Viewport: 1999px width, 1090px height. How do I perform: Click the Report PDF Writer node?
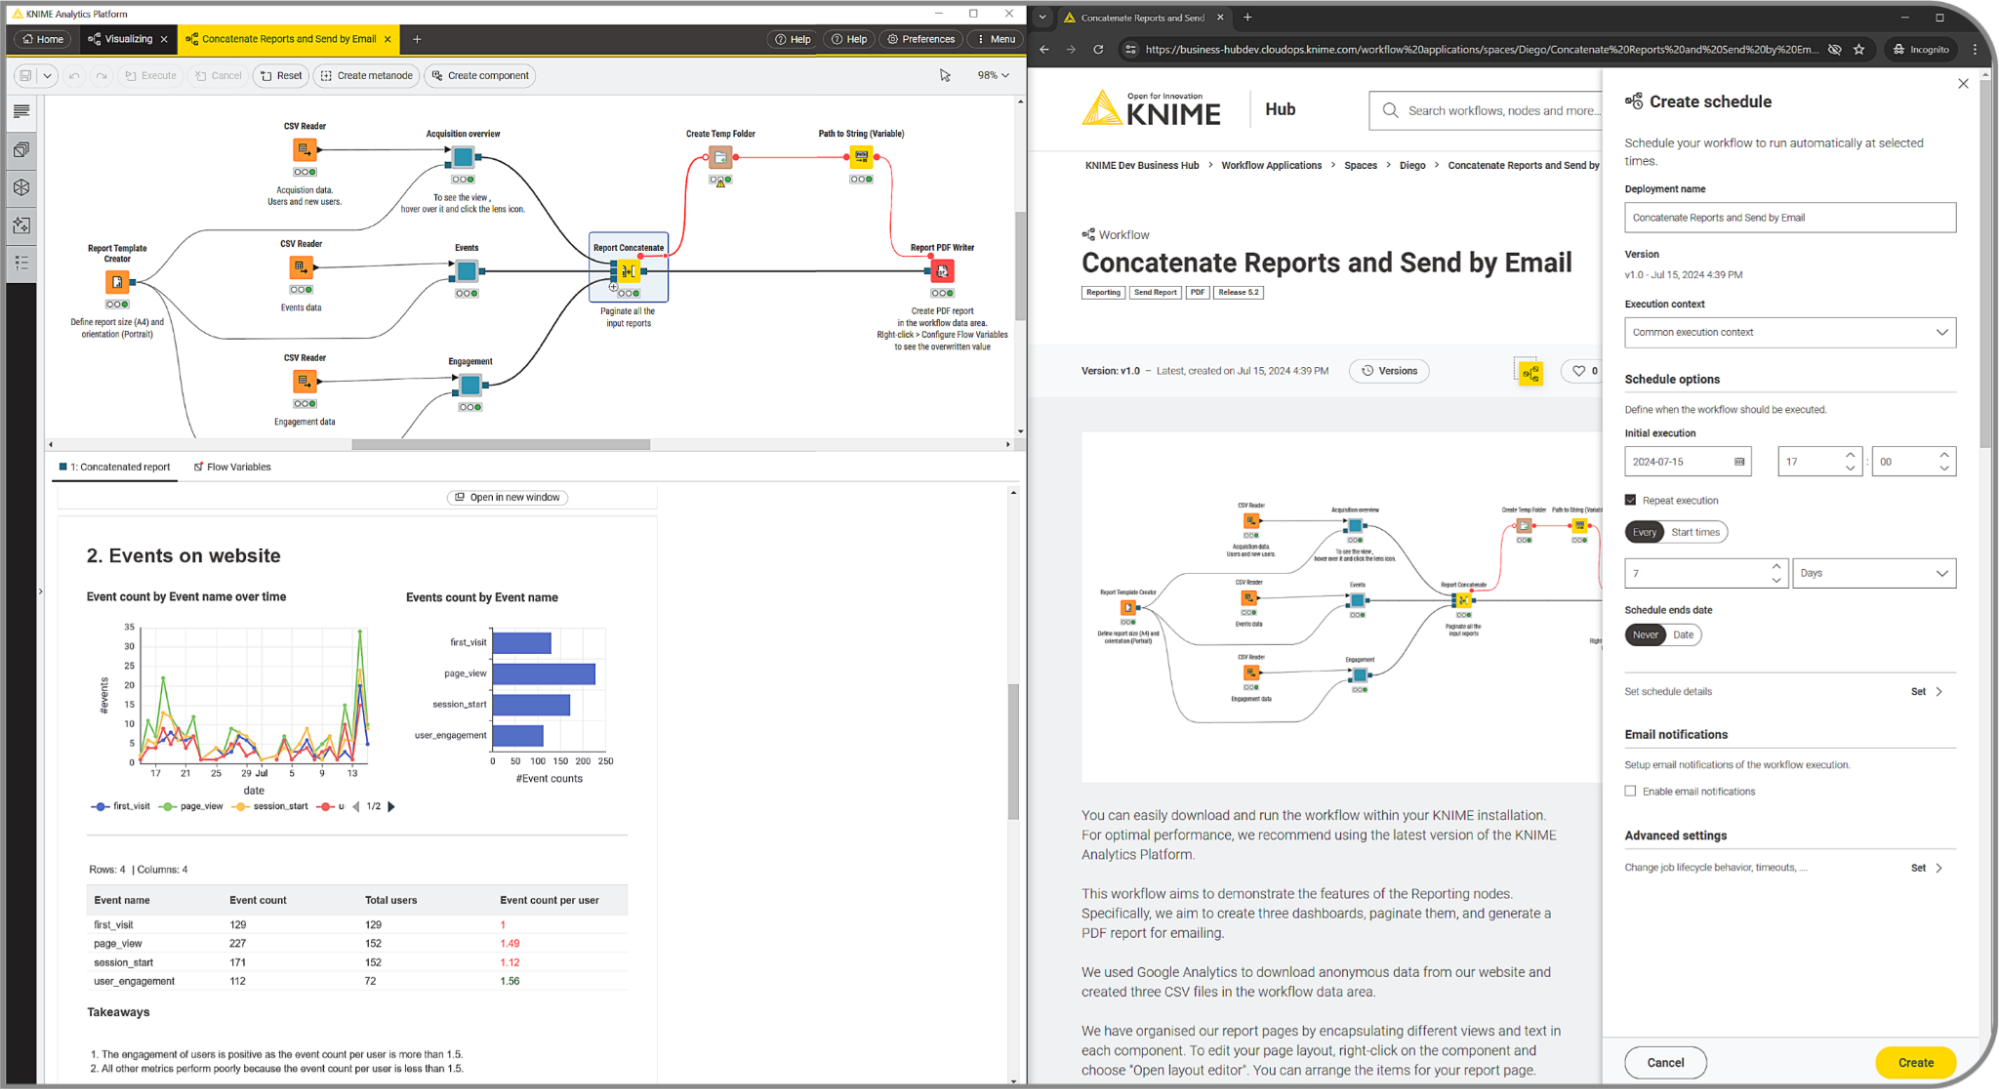pyautogui.click(x=941, y=270)
